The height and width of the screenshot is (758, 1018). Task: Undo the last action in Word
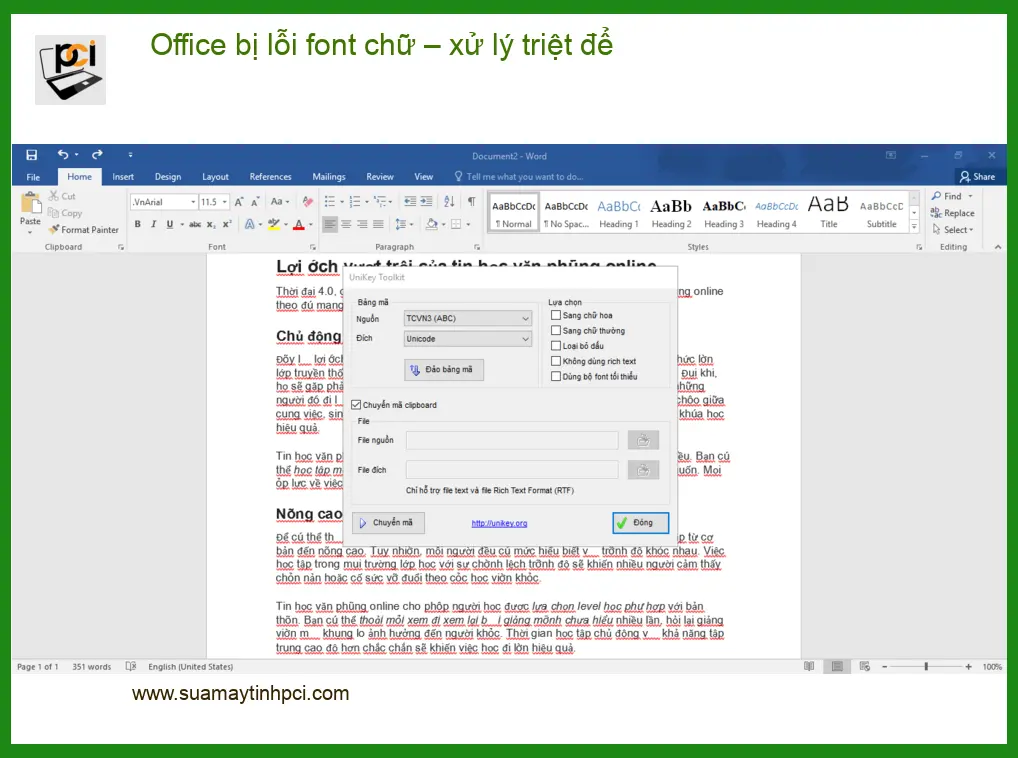63,154
